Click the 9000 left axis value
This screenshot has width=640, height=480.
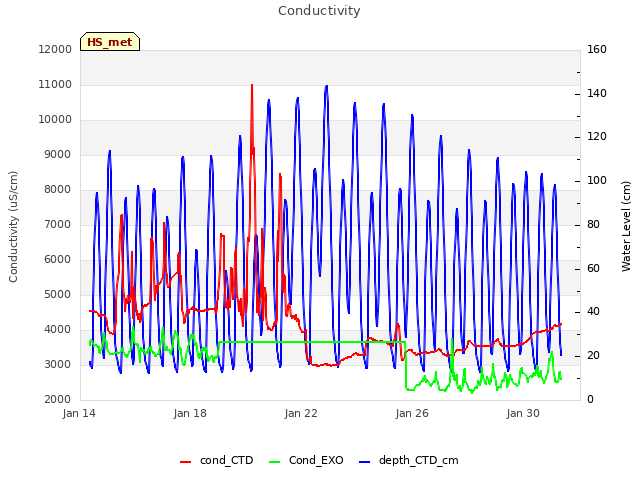[x=58, y=155]
